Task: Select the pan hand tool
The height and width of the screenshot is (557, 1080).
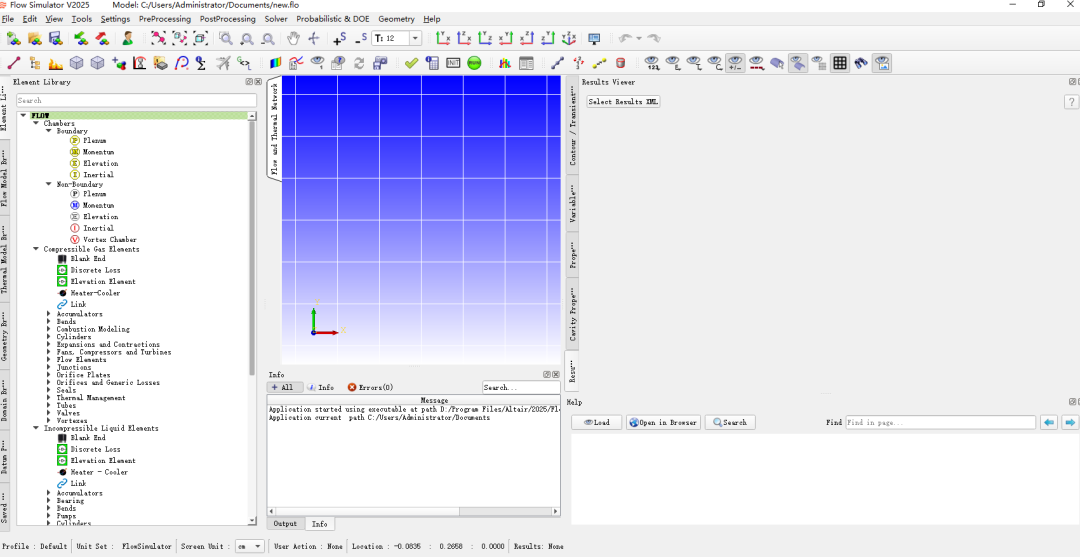Action: [293, 39]
